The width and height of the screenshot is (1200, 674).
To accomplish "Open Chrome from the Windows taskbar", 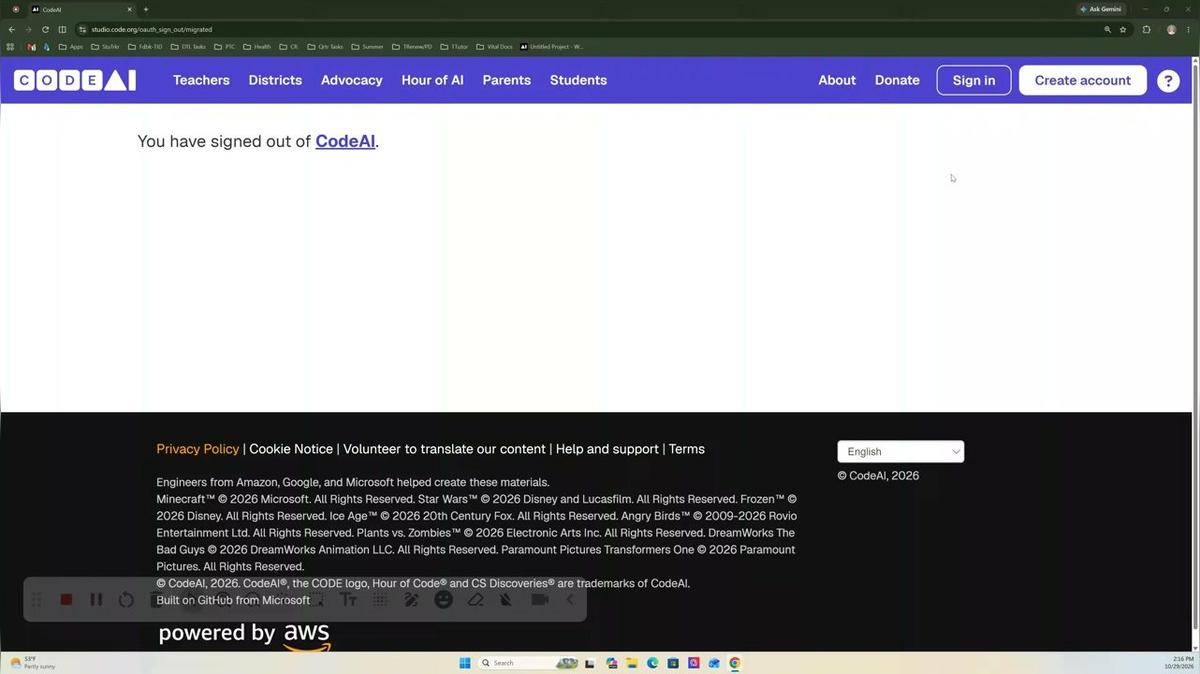I will 735,663.
